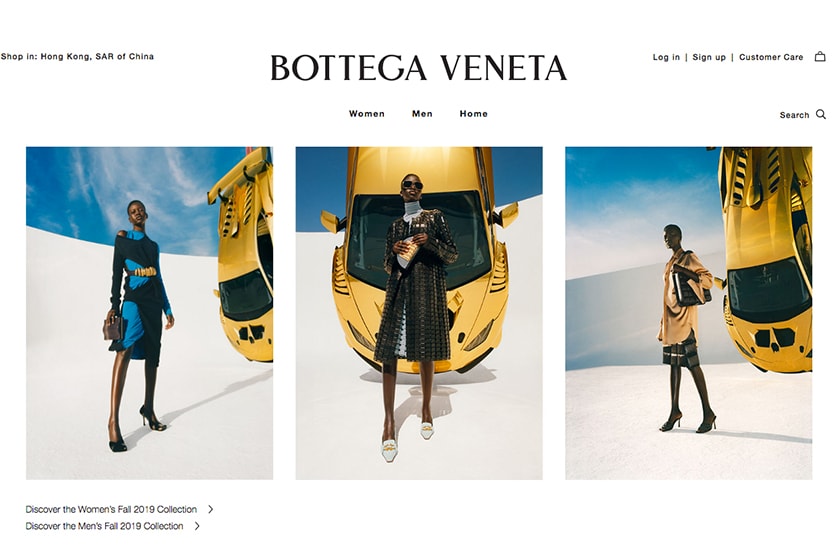Click arrow next to Men's Fall 2019 Collection
This screenshot has width=840, height=560.
(197, 526)
